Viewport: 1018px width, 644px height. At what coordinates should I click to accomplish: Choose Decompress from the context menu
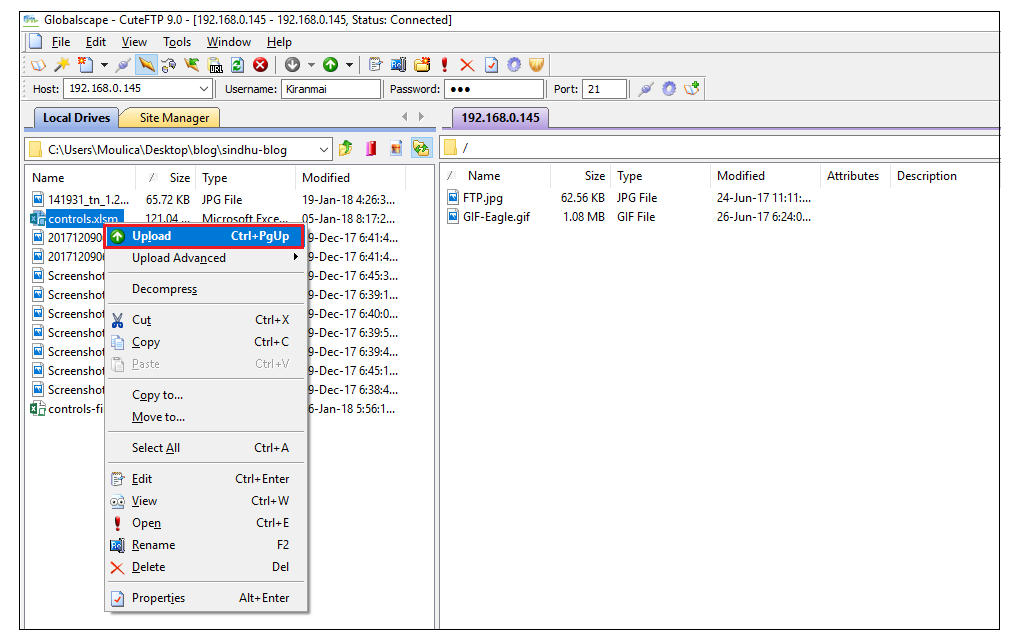click(x=205, y=289)
